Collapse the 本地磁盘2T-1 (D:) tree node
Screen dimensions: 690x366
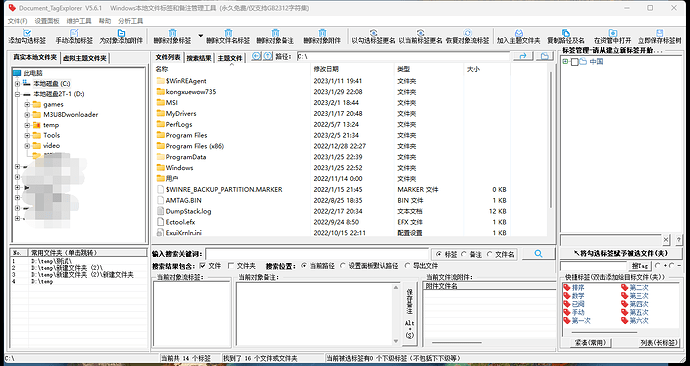tap(17, 94)
